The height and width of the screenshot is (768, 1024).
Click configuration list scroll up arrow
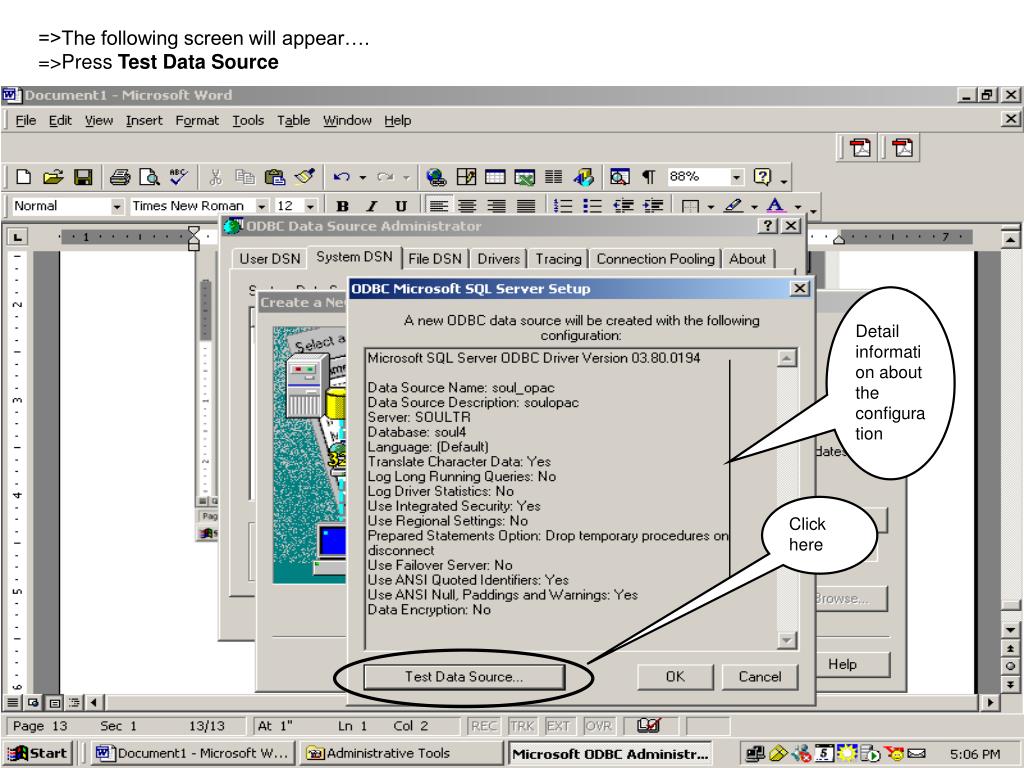[787, 358]
